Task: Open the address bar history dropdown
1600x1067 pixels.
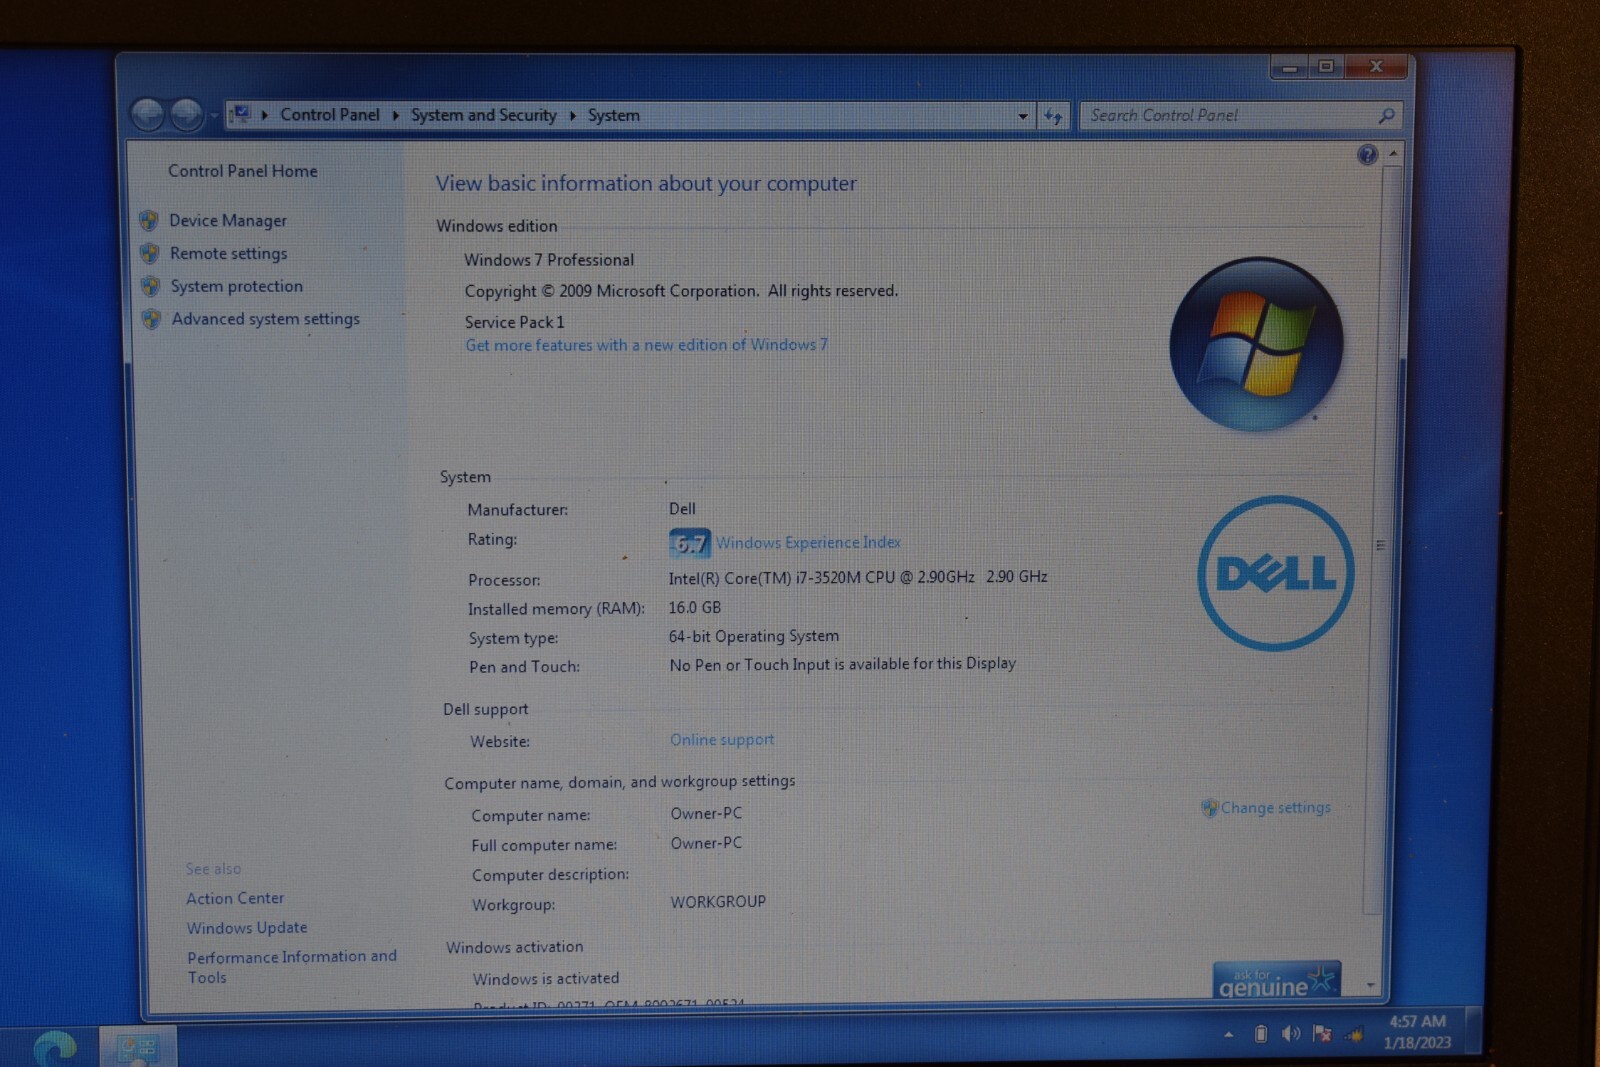Action: coord(1022,116)
